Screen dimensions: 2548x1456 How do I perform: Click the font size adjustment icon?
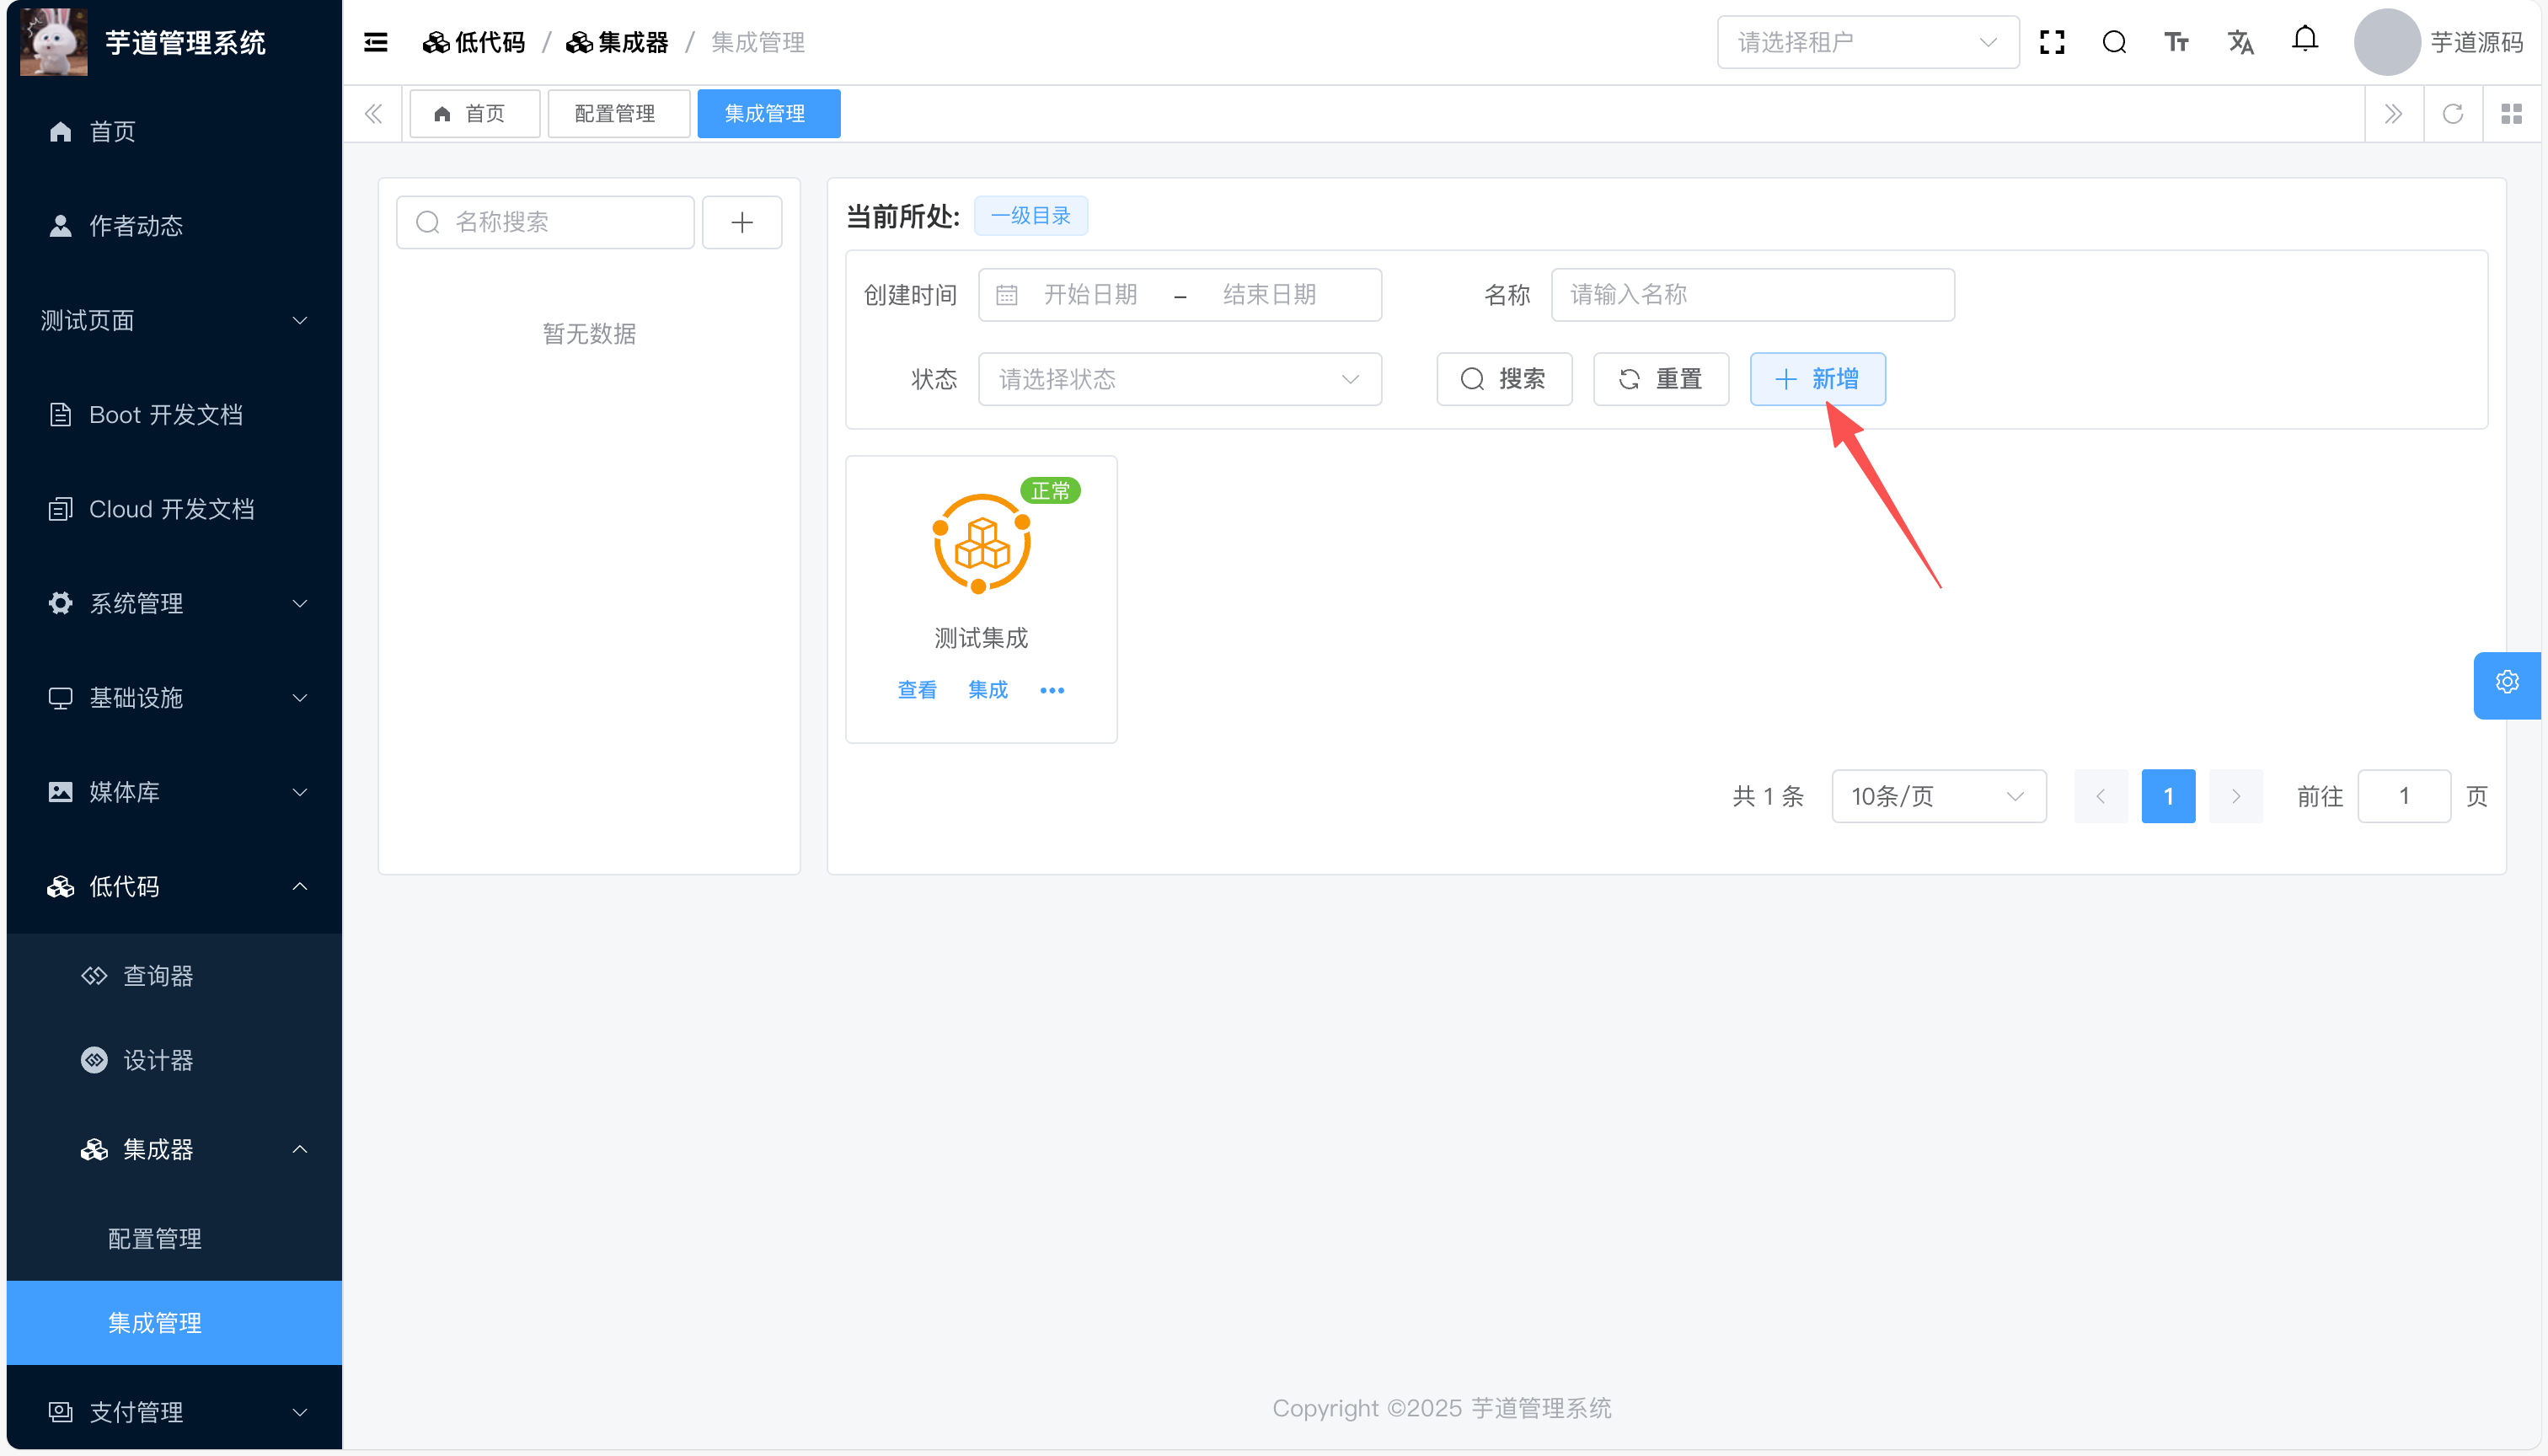point(2176,42)
